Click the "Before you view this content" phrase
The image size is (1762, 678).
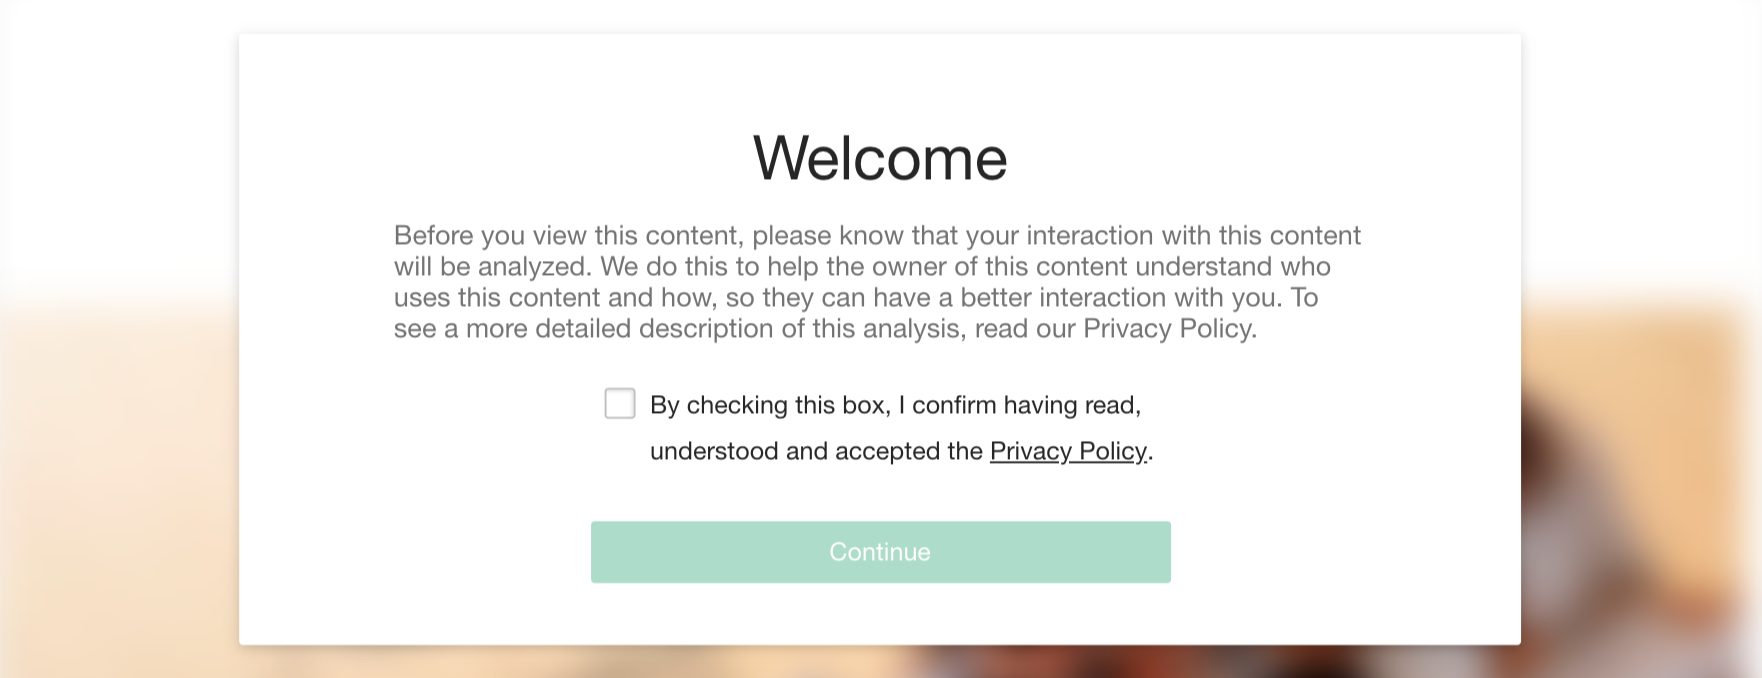(567, 235)
